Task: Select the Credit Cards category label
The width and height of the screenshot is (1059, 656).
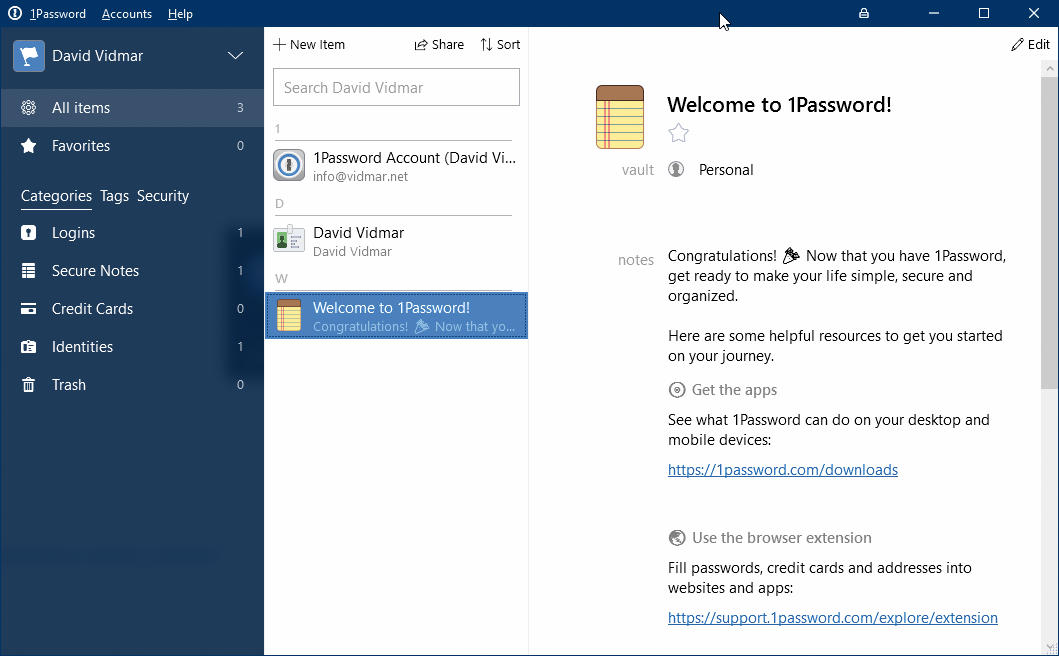Action: click(93, 309)
